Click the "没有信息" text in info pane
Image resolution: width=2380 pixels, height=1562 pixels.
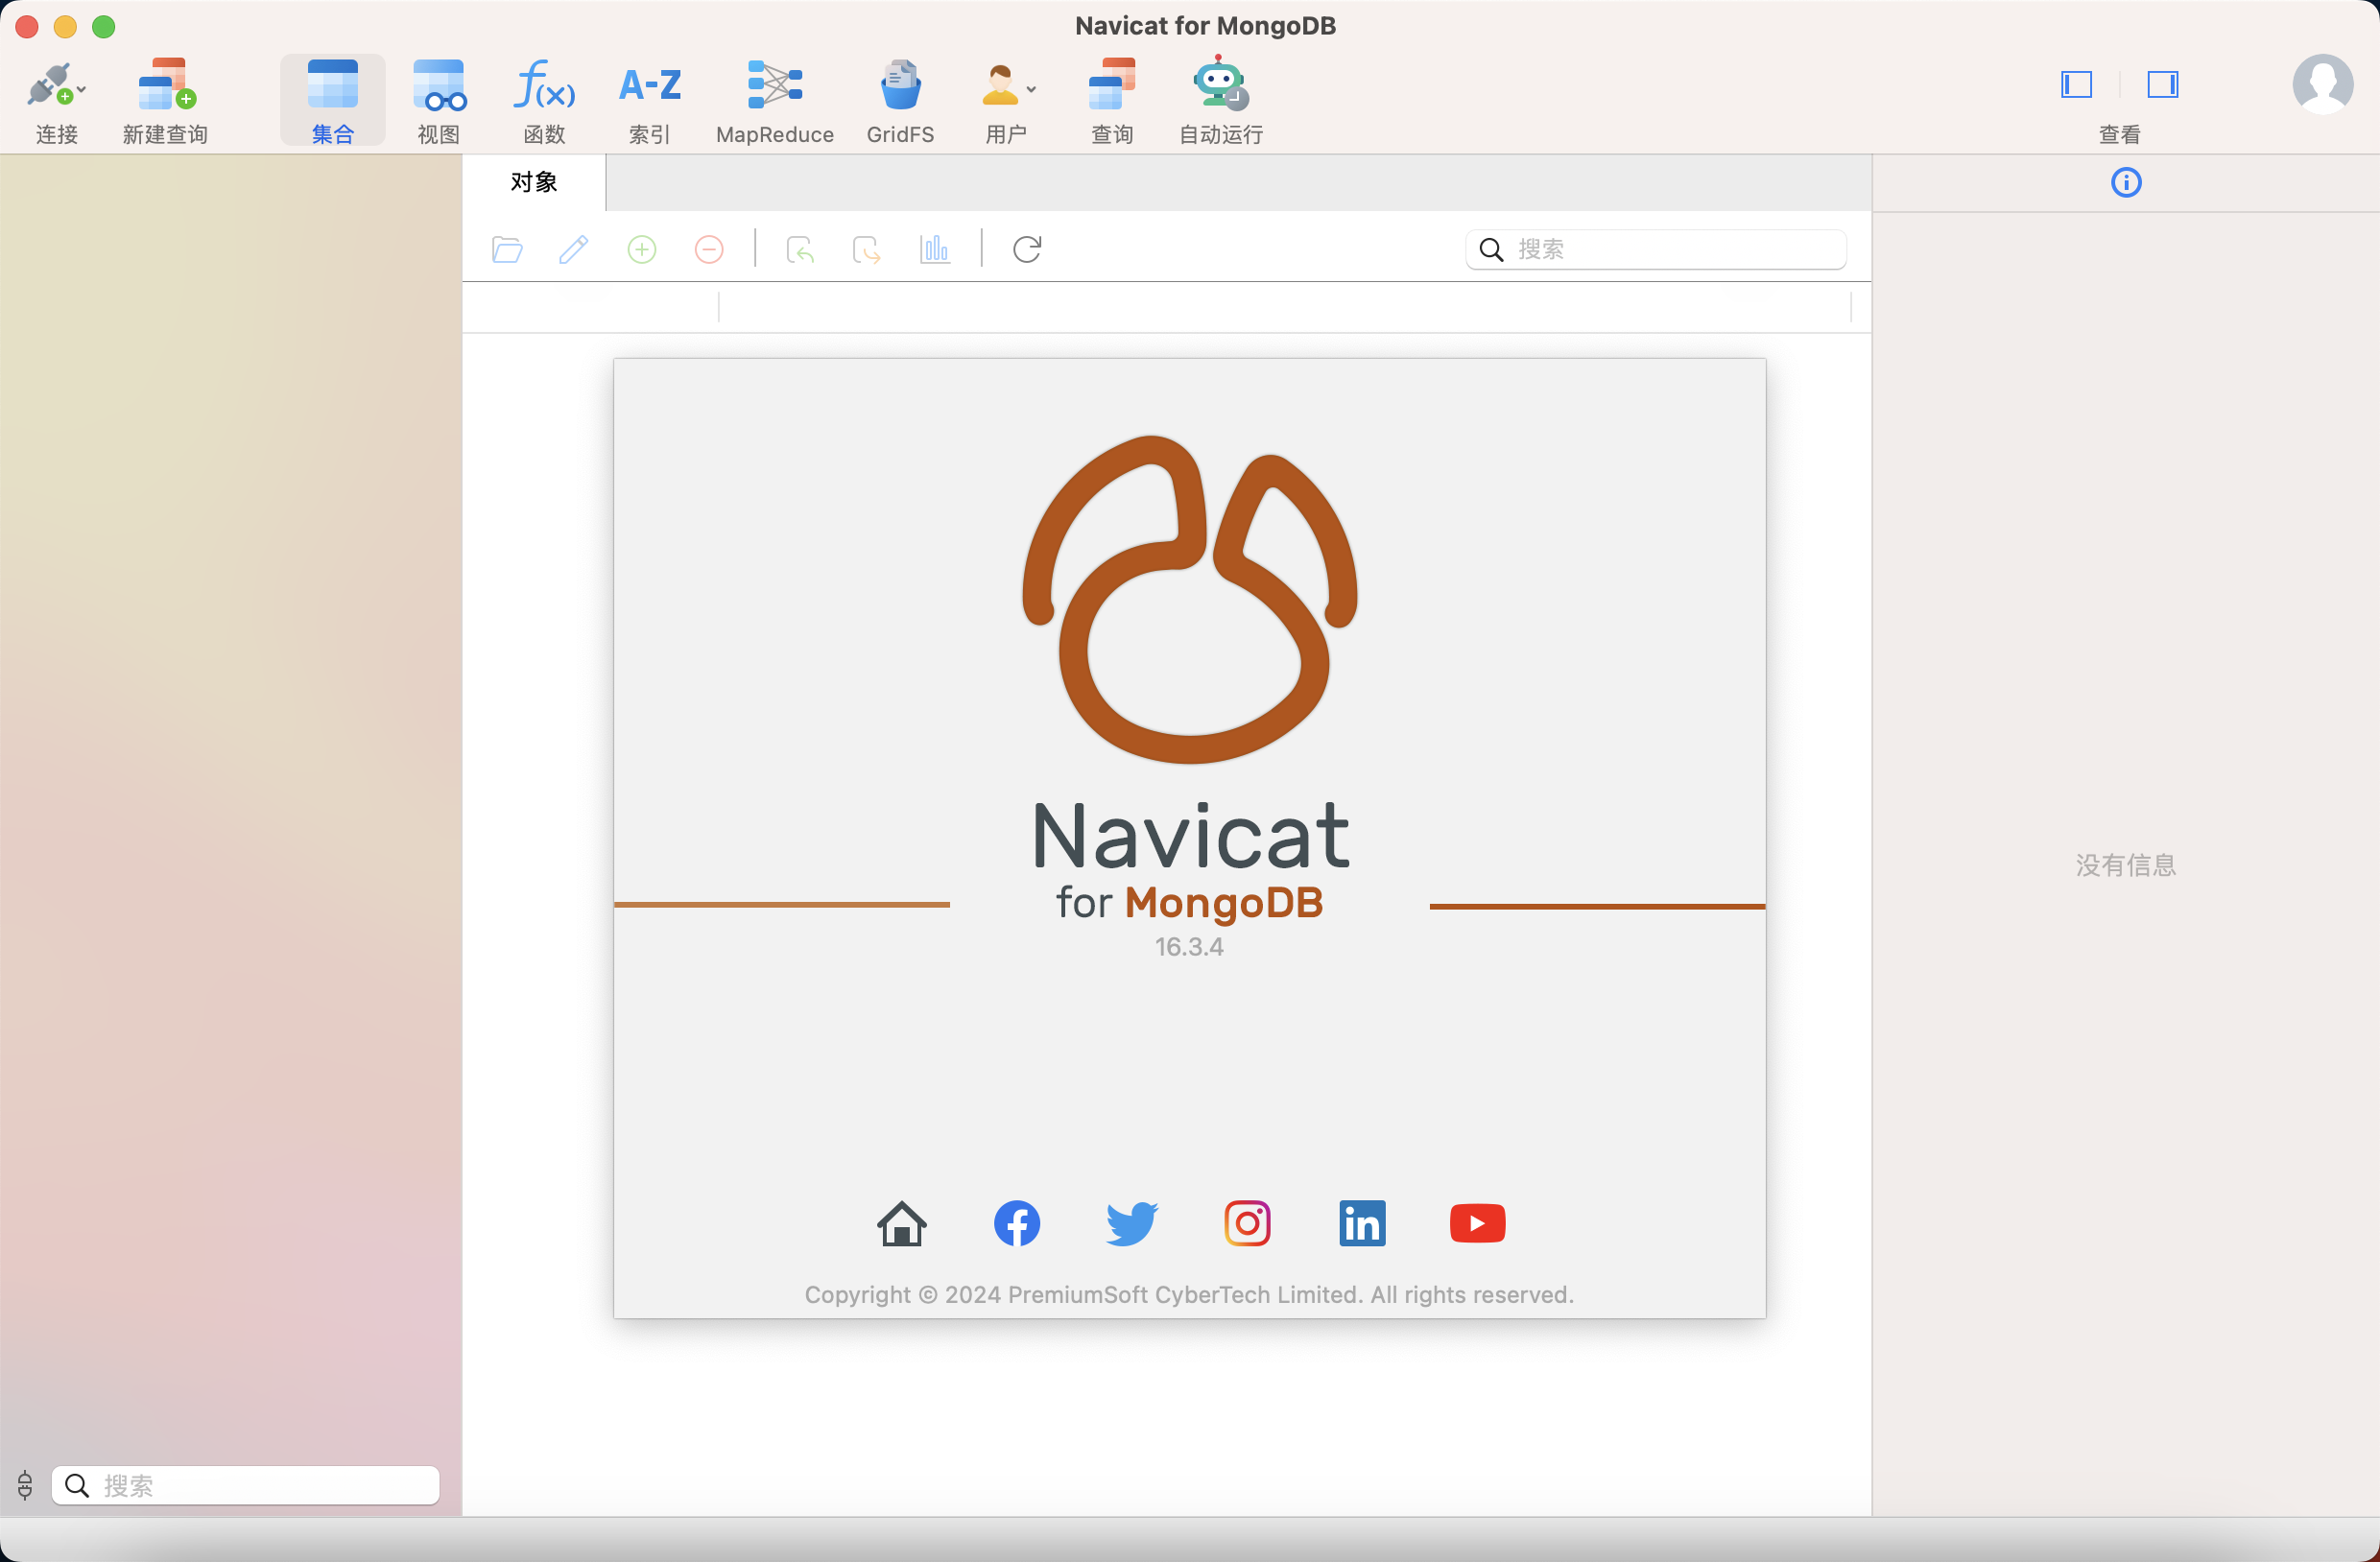point(2126,865)
